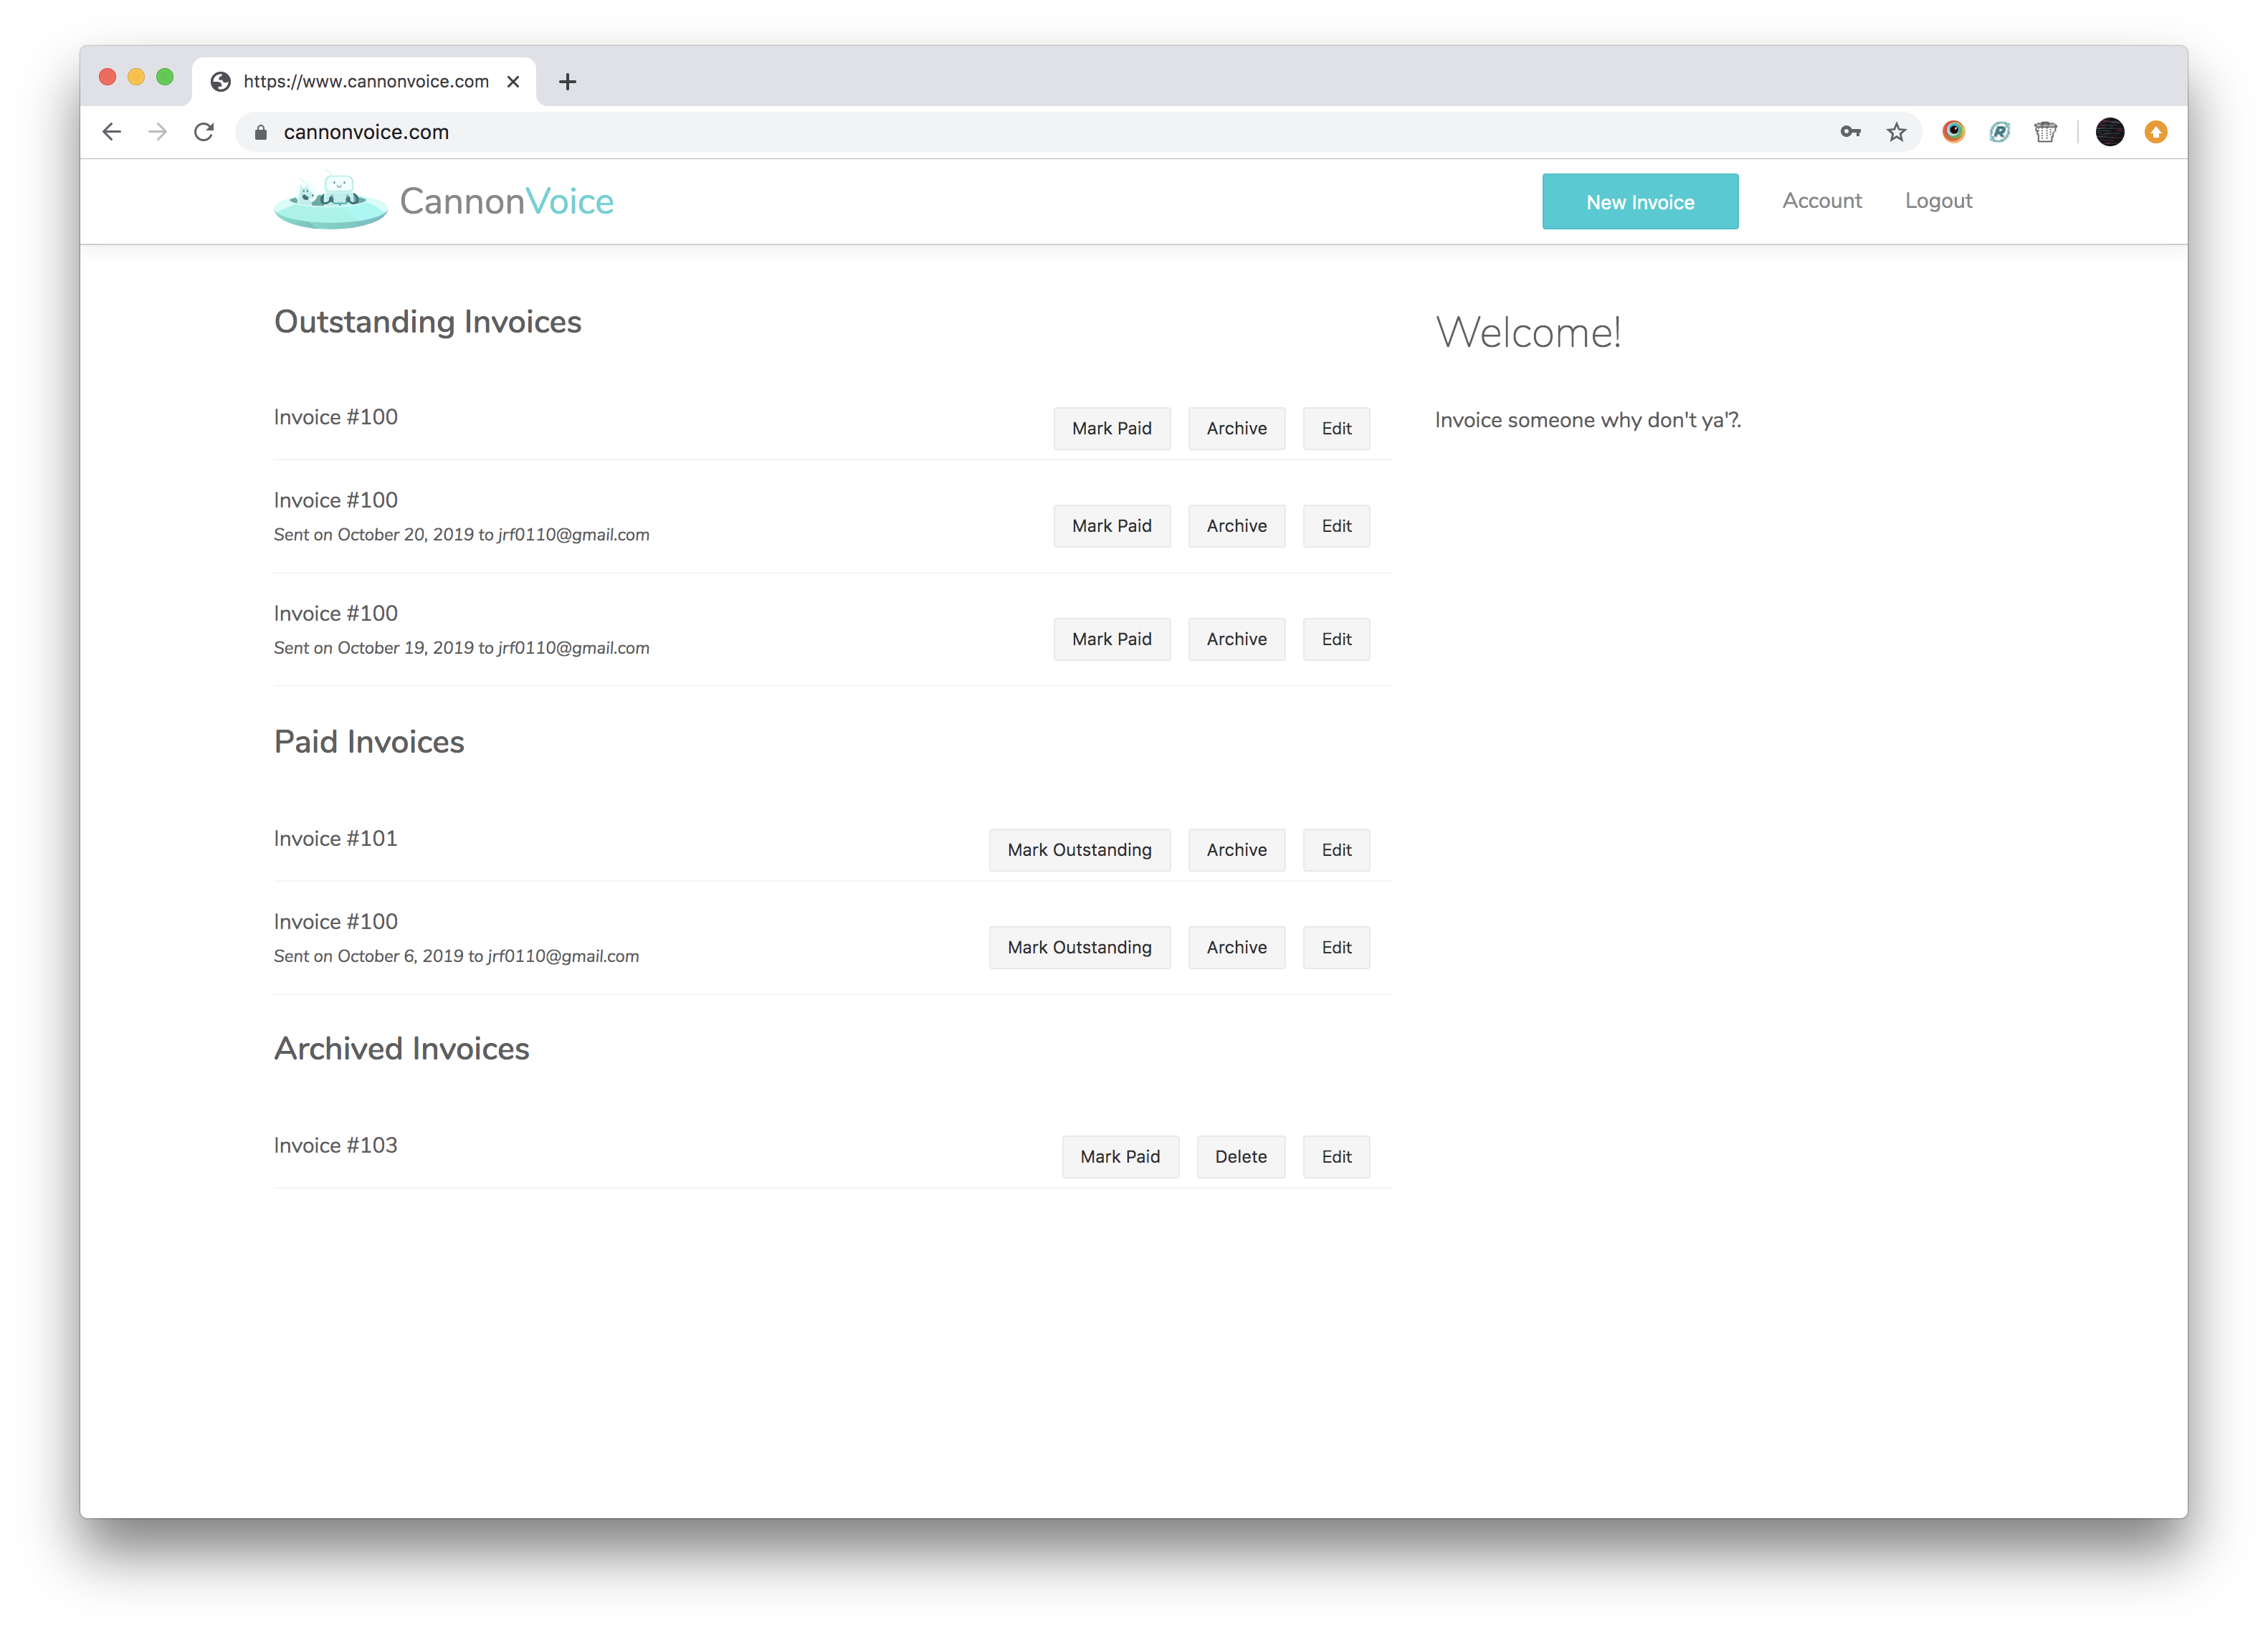Reload the page with the refresh icon
Viewport: 2268px width, 1633px height.
(204, 132)
